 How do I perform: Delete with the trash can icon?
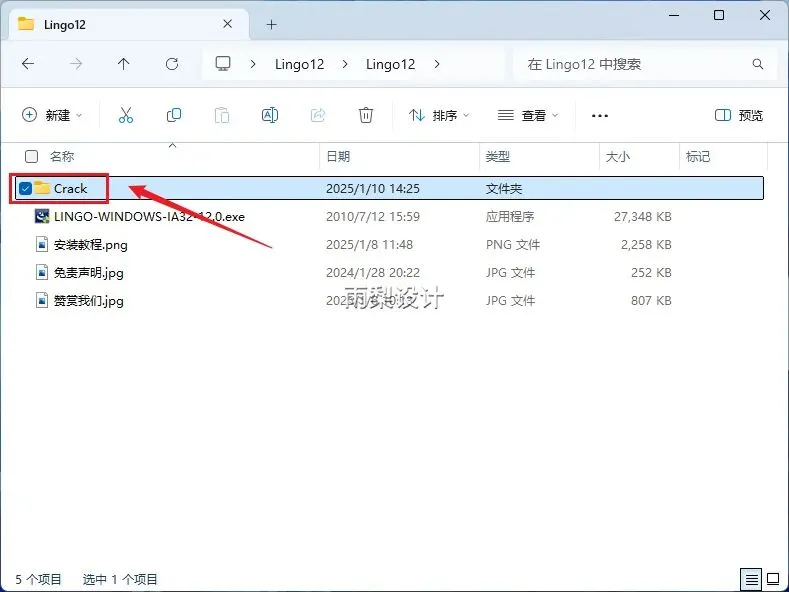[x=366, y=115]
